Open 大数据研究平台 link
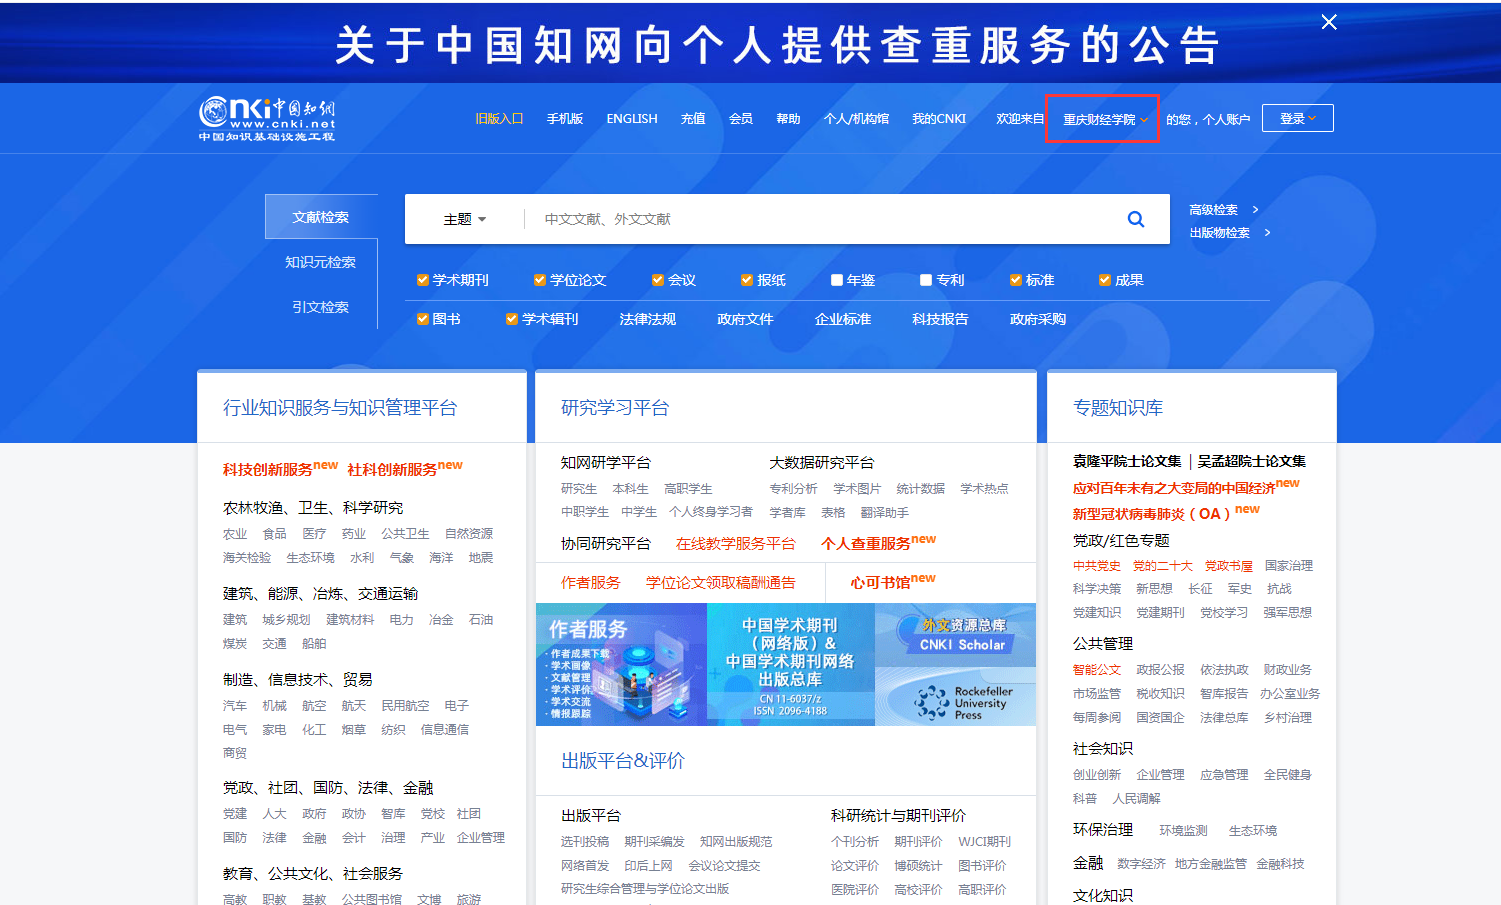Screen dimensions: 1501x905 click(x=822, y=462)
